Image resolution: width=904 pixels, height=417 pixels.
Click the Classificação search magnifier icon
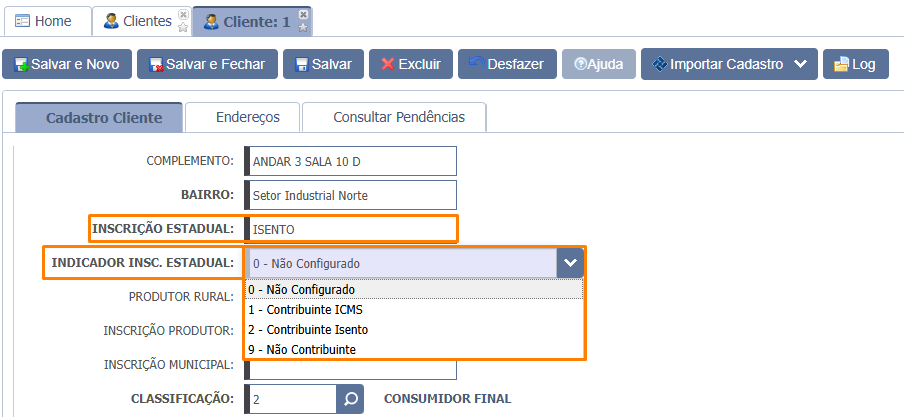point(351,399)
